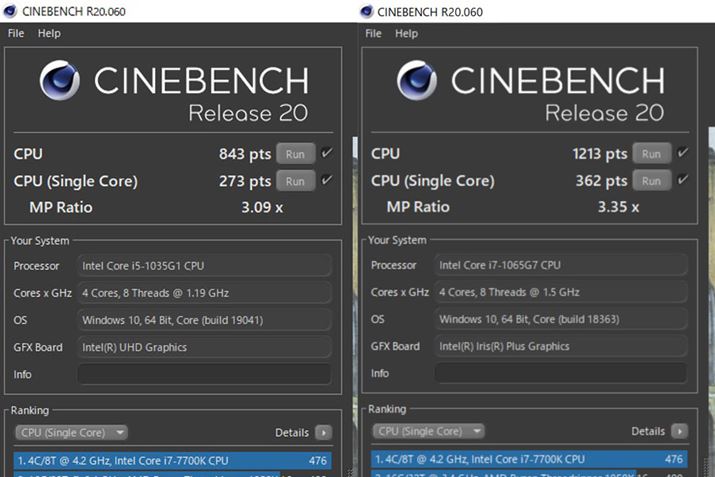Click Intel Core i5-1035G1 CPU processor field
The height and width of the screenshot is (477, 715).
point(204,266)
